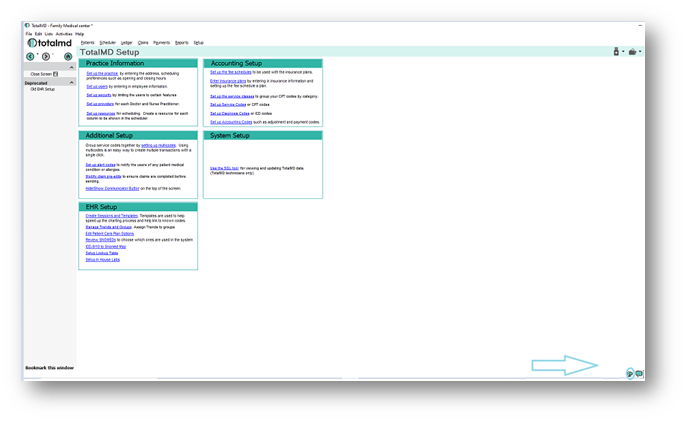Open the Setup In House Labs link

pos(103,259)
